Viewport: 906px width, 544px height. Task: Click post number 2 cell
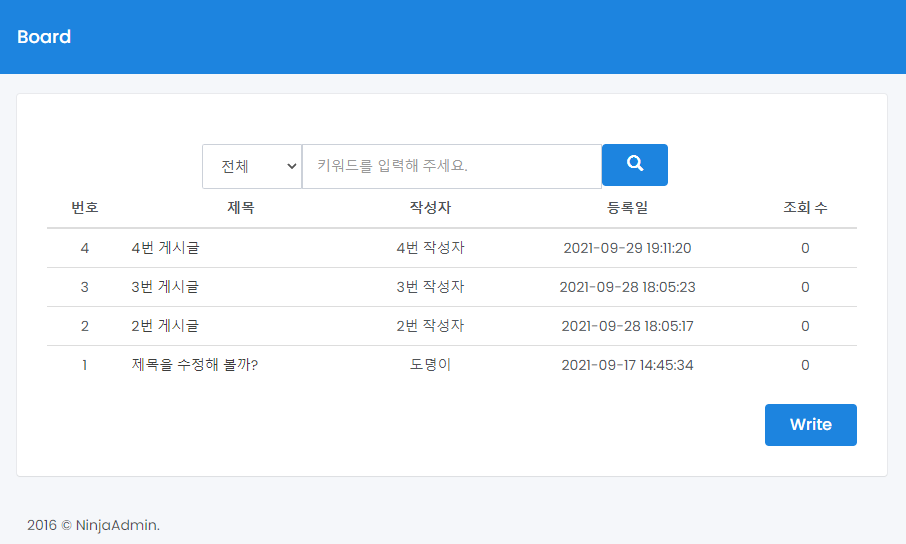click(84, 326)
